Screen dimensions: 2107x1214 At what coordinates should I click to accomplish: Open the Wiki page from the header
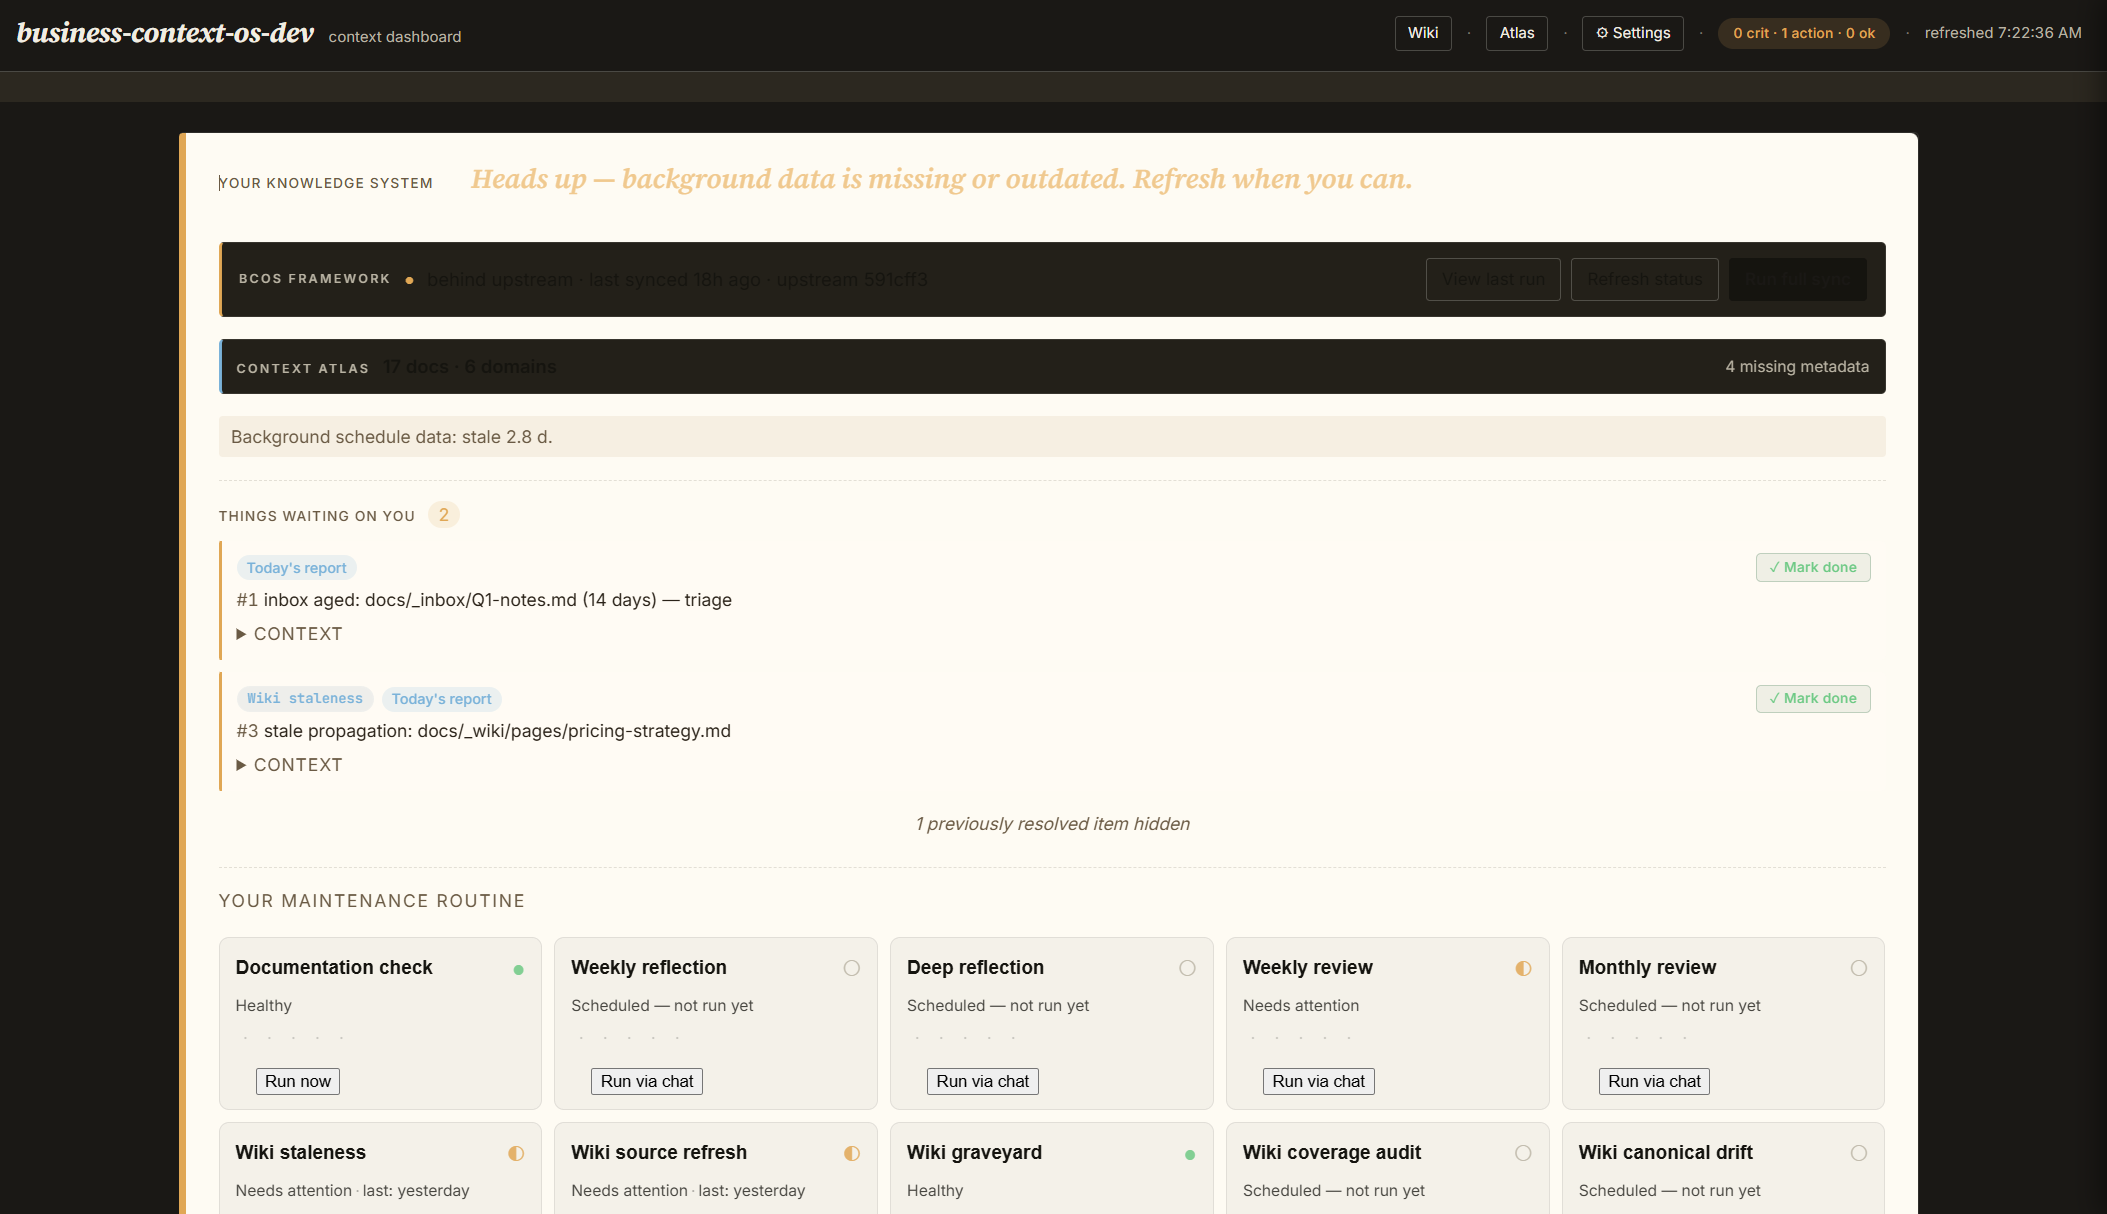(x=1423, y=33)
